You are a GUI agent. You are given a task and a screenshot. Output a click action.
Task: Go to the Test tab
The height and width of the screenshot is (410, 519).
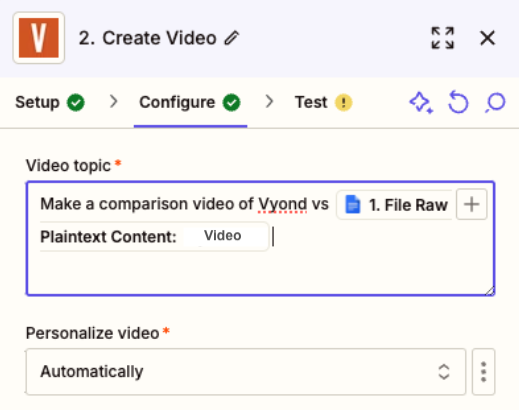coord(323,102)
